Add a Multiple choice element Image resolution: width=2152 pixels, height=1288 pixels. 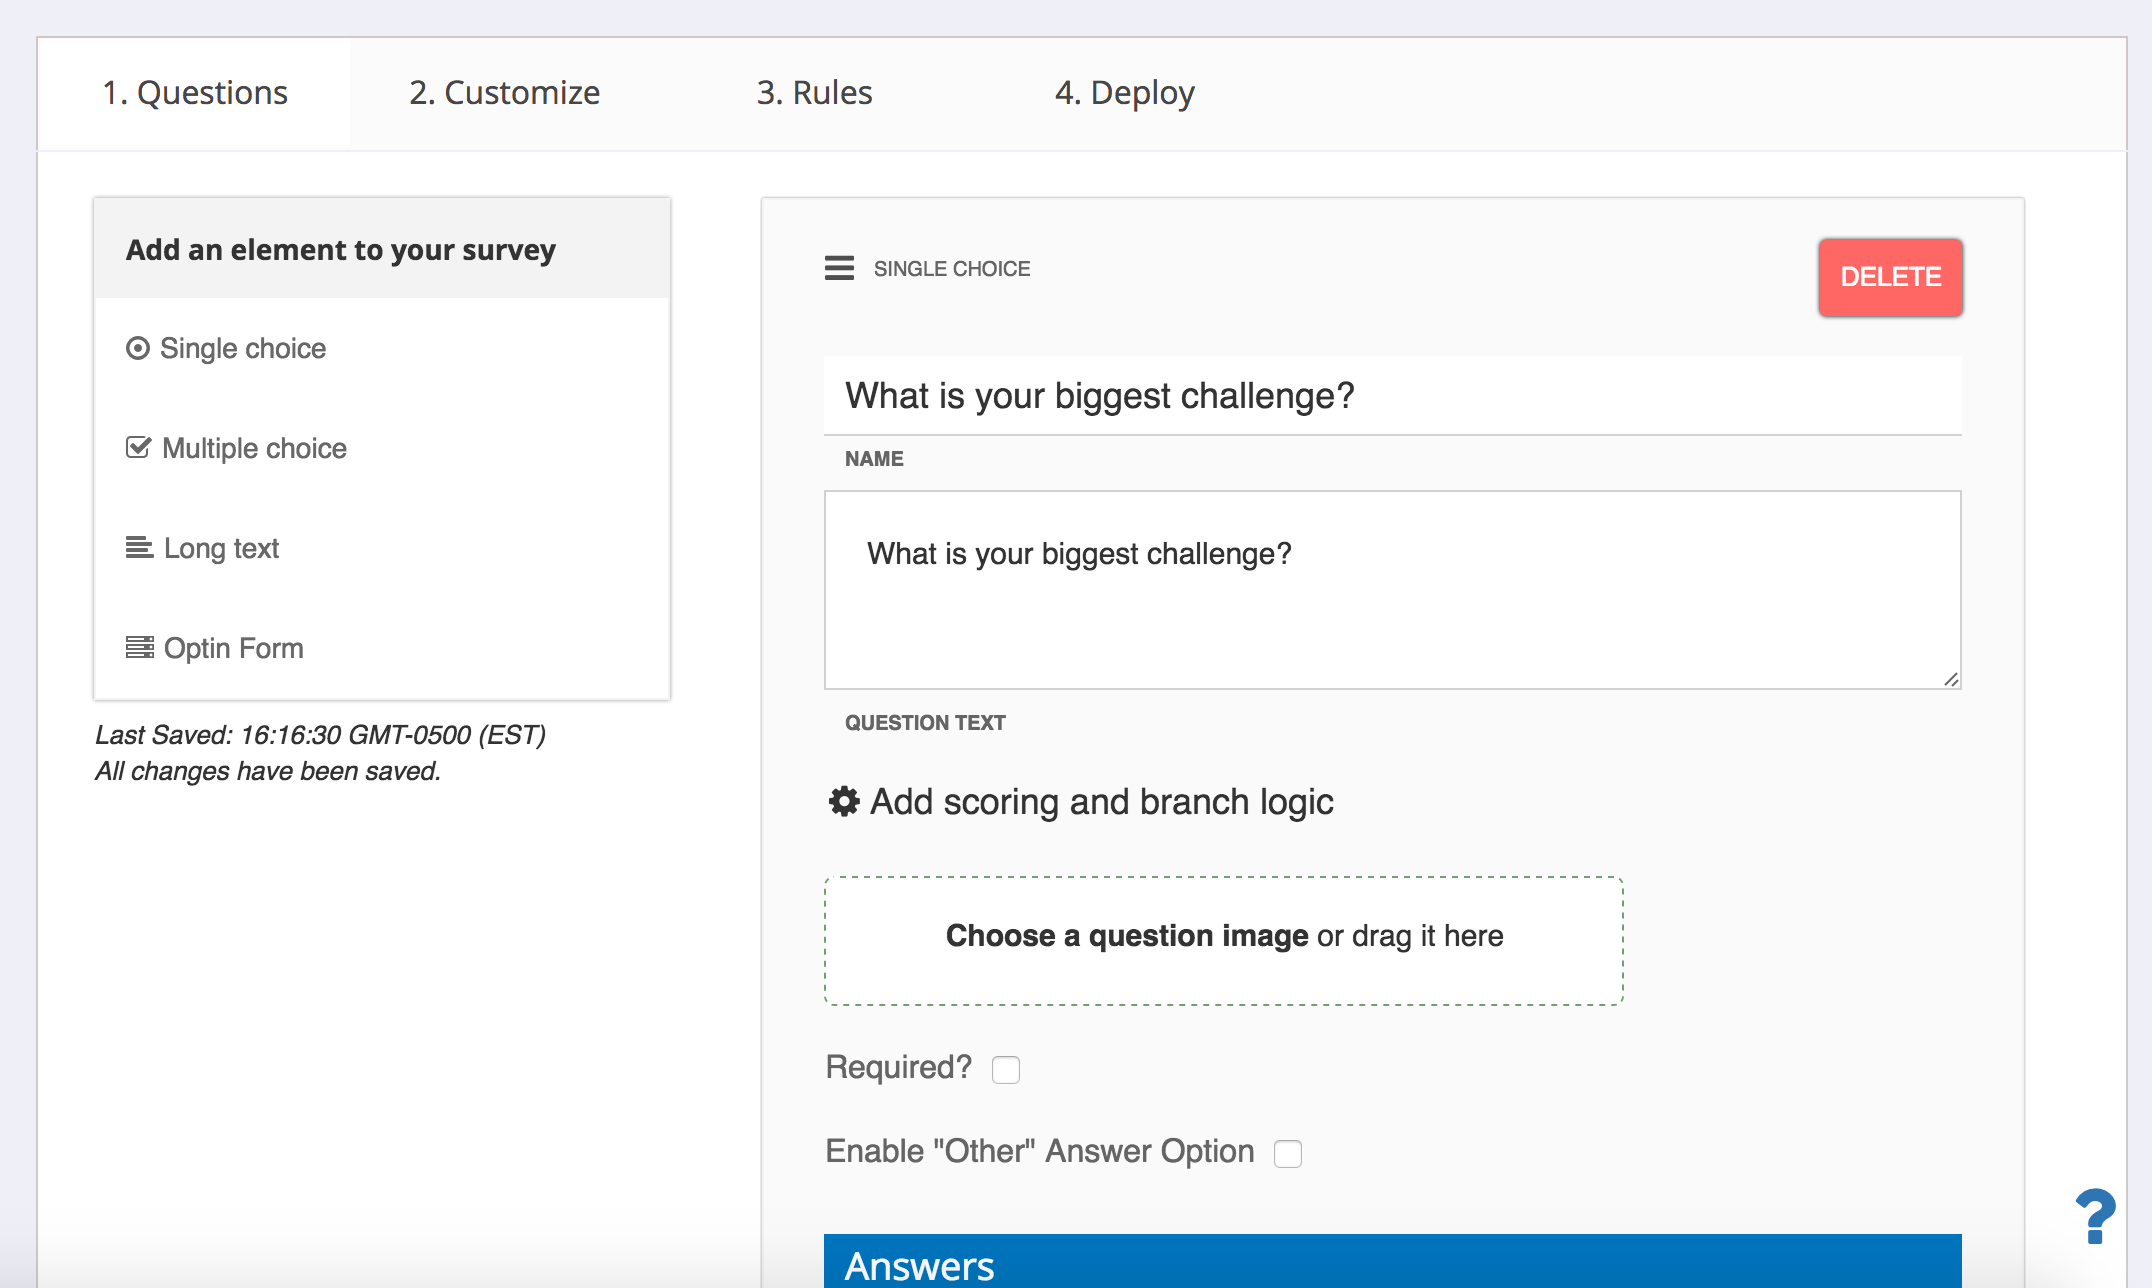[254, 448]
